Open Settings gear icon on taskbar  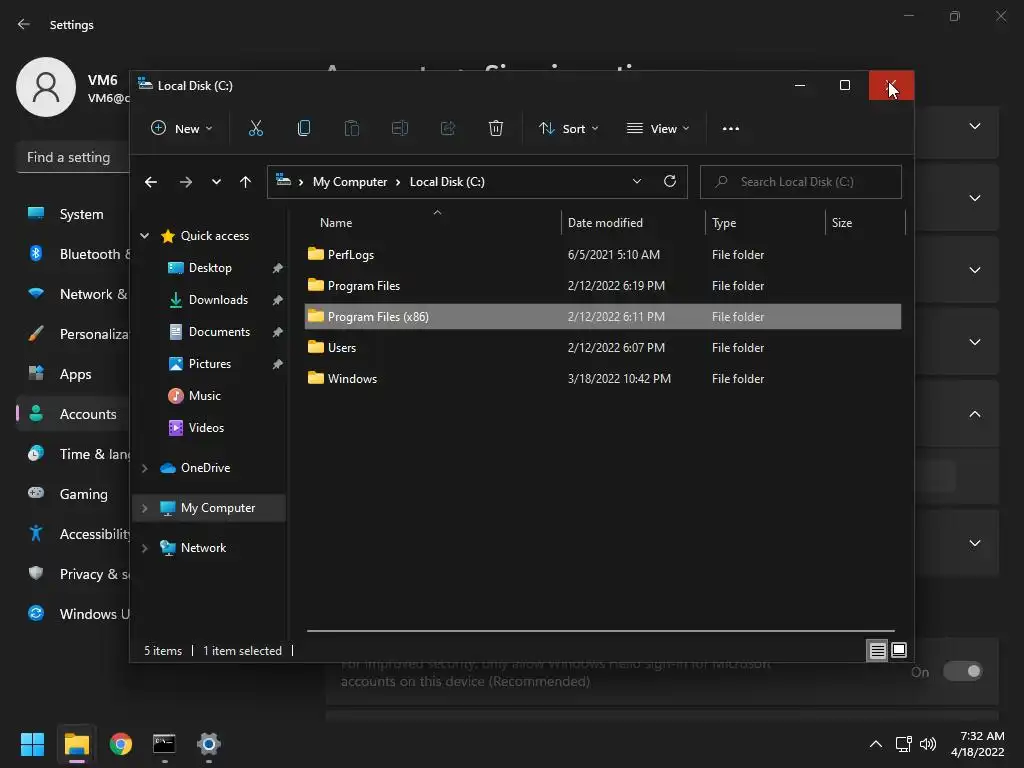point(208,744)
